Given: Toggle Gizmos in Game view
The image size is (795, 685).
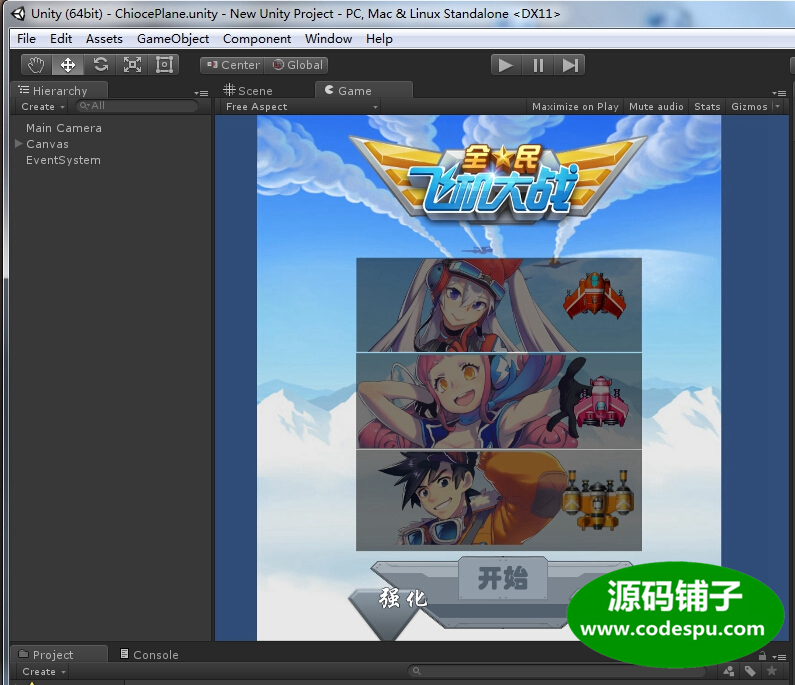Looking at the screenshot, I should (749, 106).
